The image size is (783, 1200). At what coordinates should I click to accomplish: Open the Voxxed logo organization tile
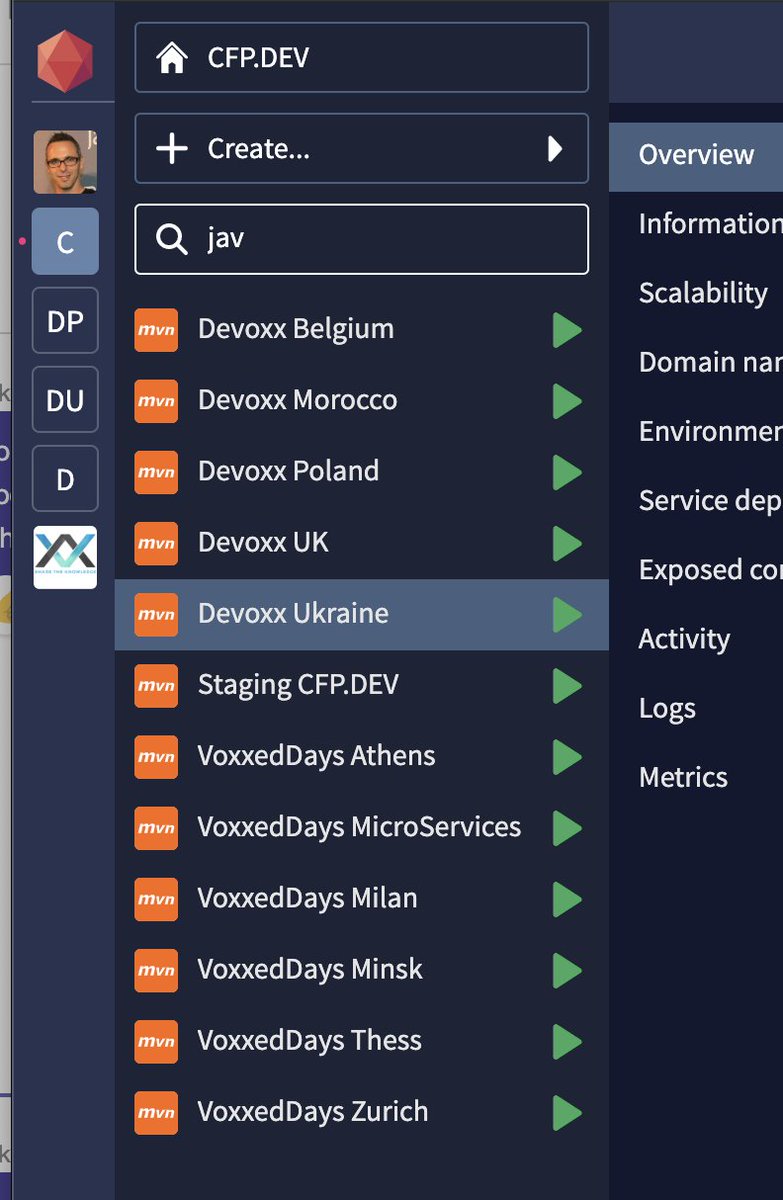pos(65,557)
